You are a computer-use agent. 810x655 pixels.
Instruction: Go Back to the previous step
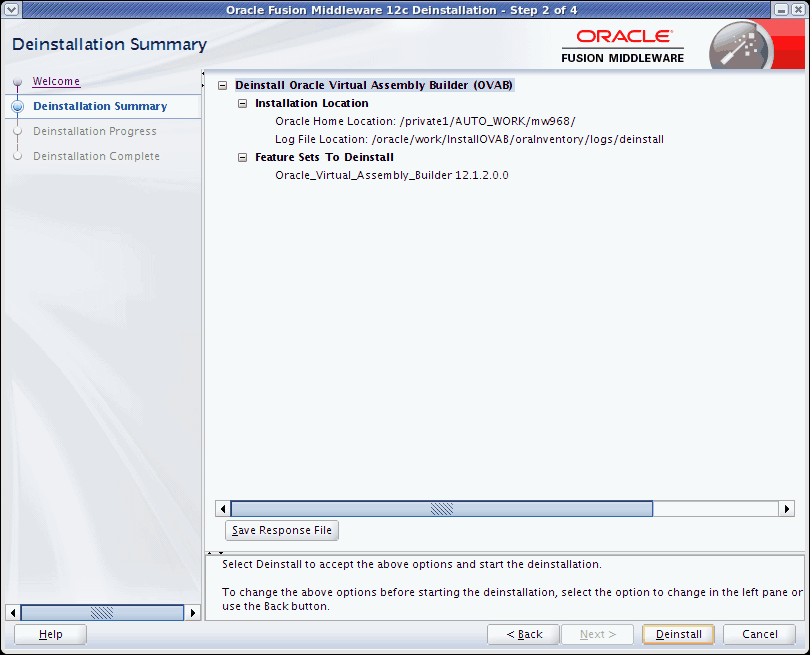pyautogui.click(x=523, y=634)
